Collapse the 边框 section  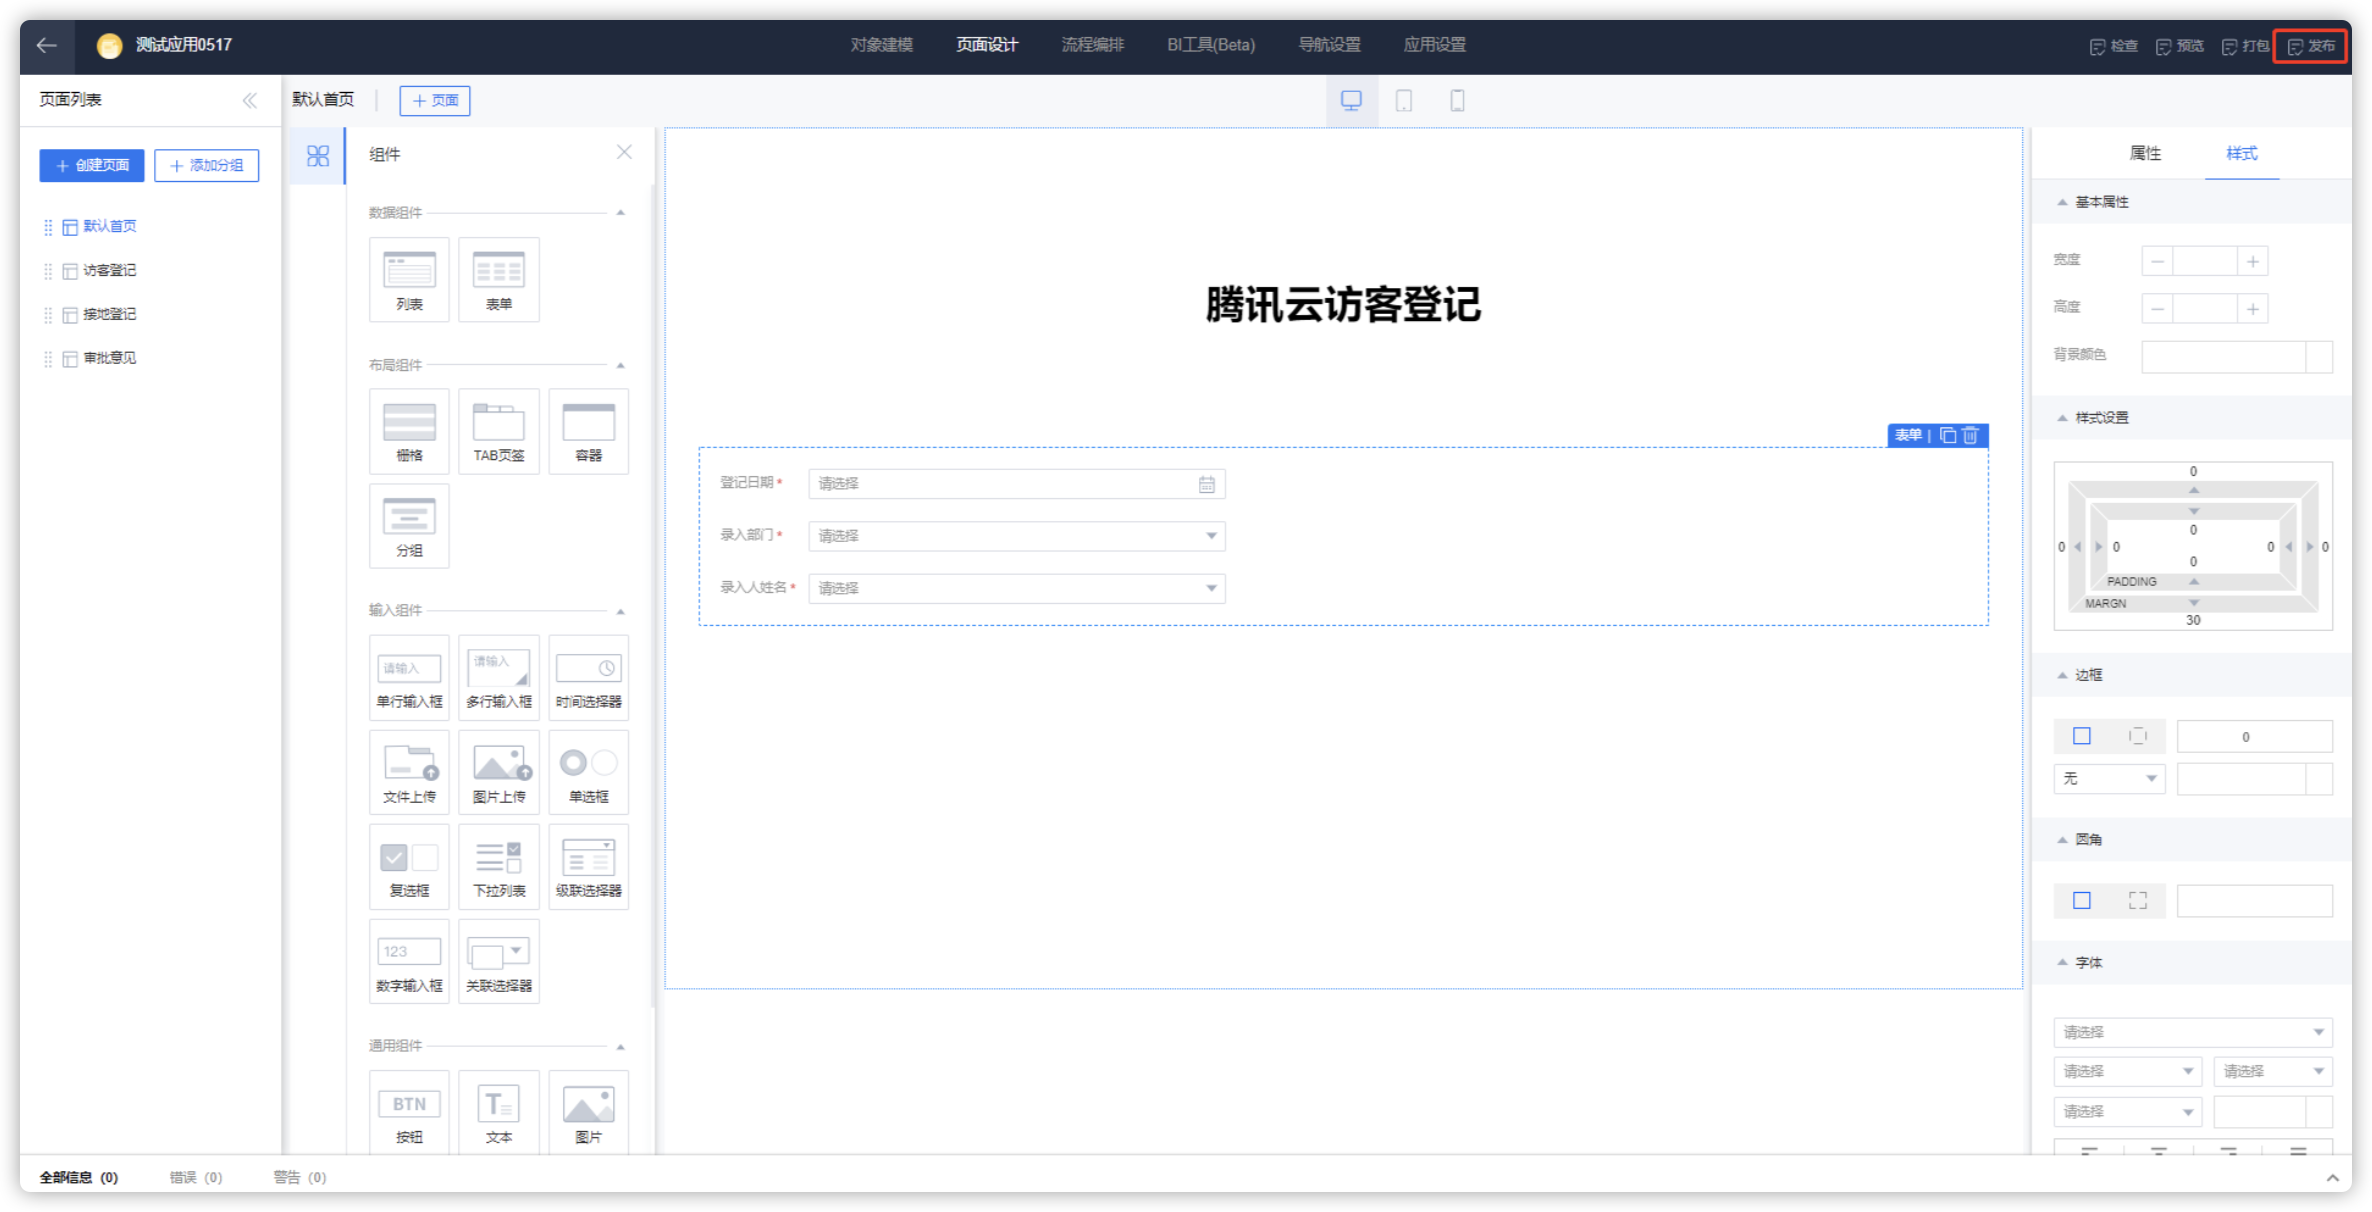coord(2062,675)
